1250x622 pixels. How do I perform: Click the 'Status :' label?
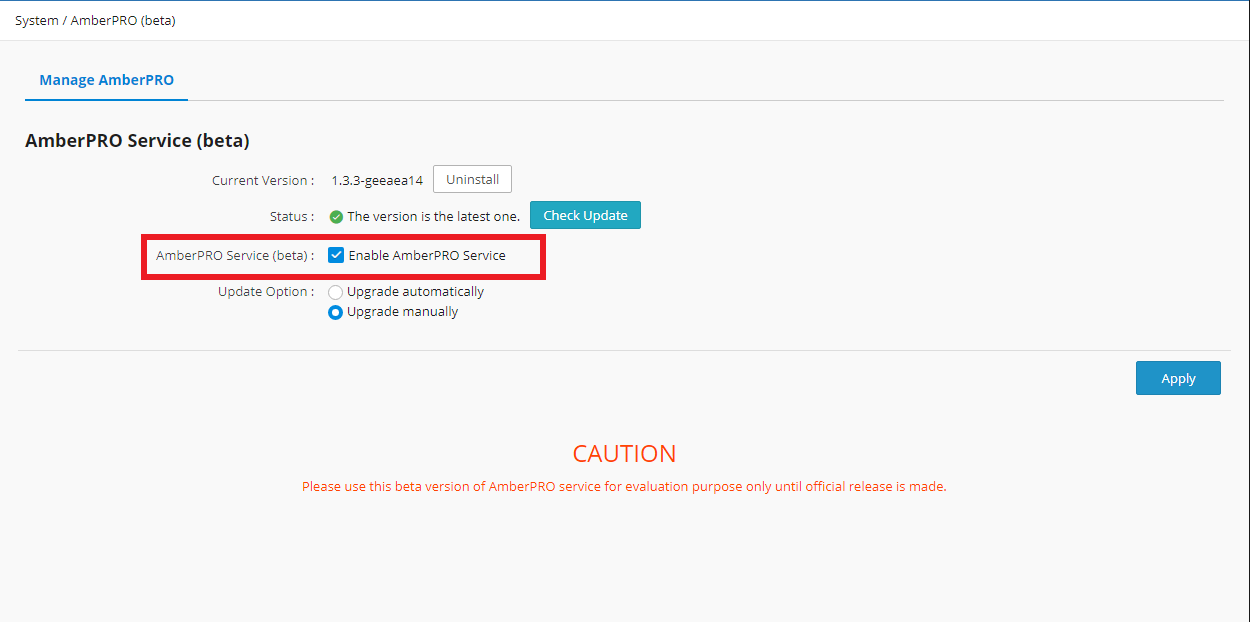click(292, 216)
